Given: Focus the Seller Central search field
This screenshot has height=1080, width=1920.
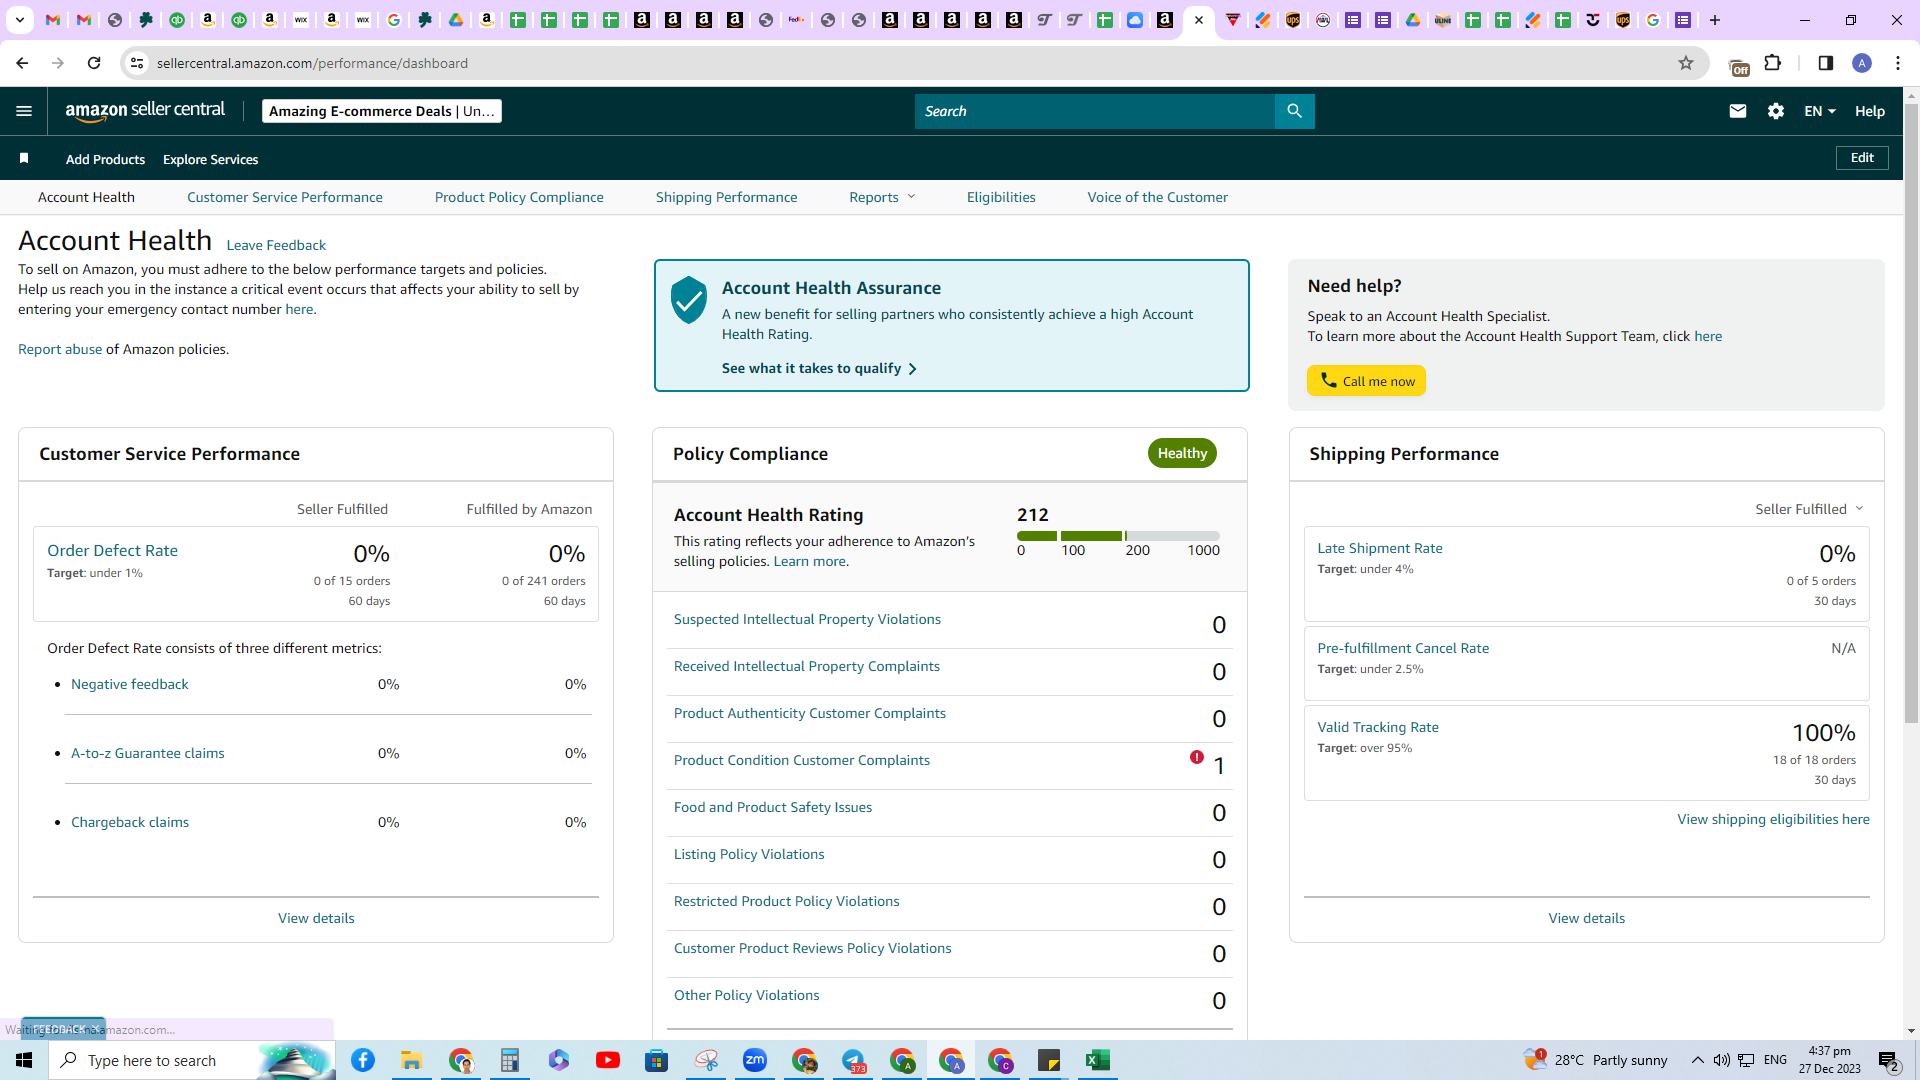Looking at the screenshot, I should (1095, 111).
